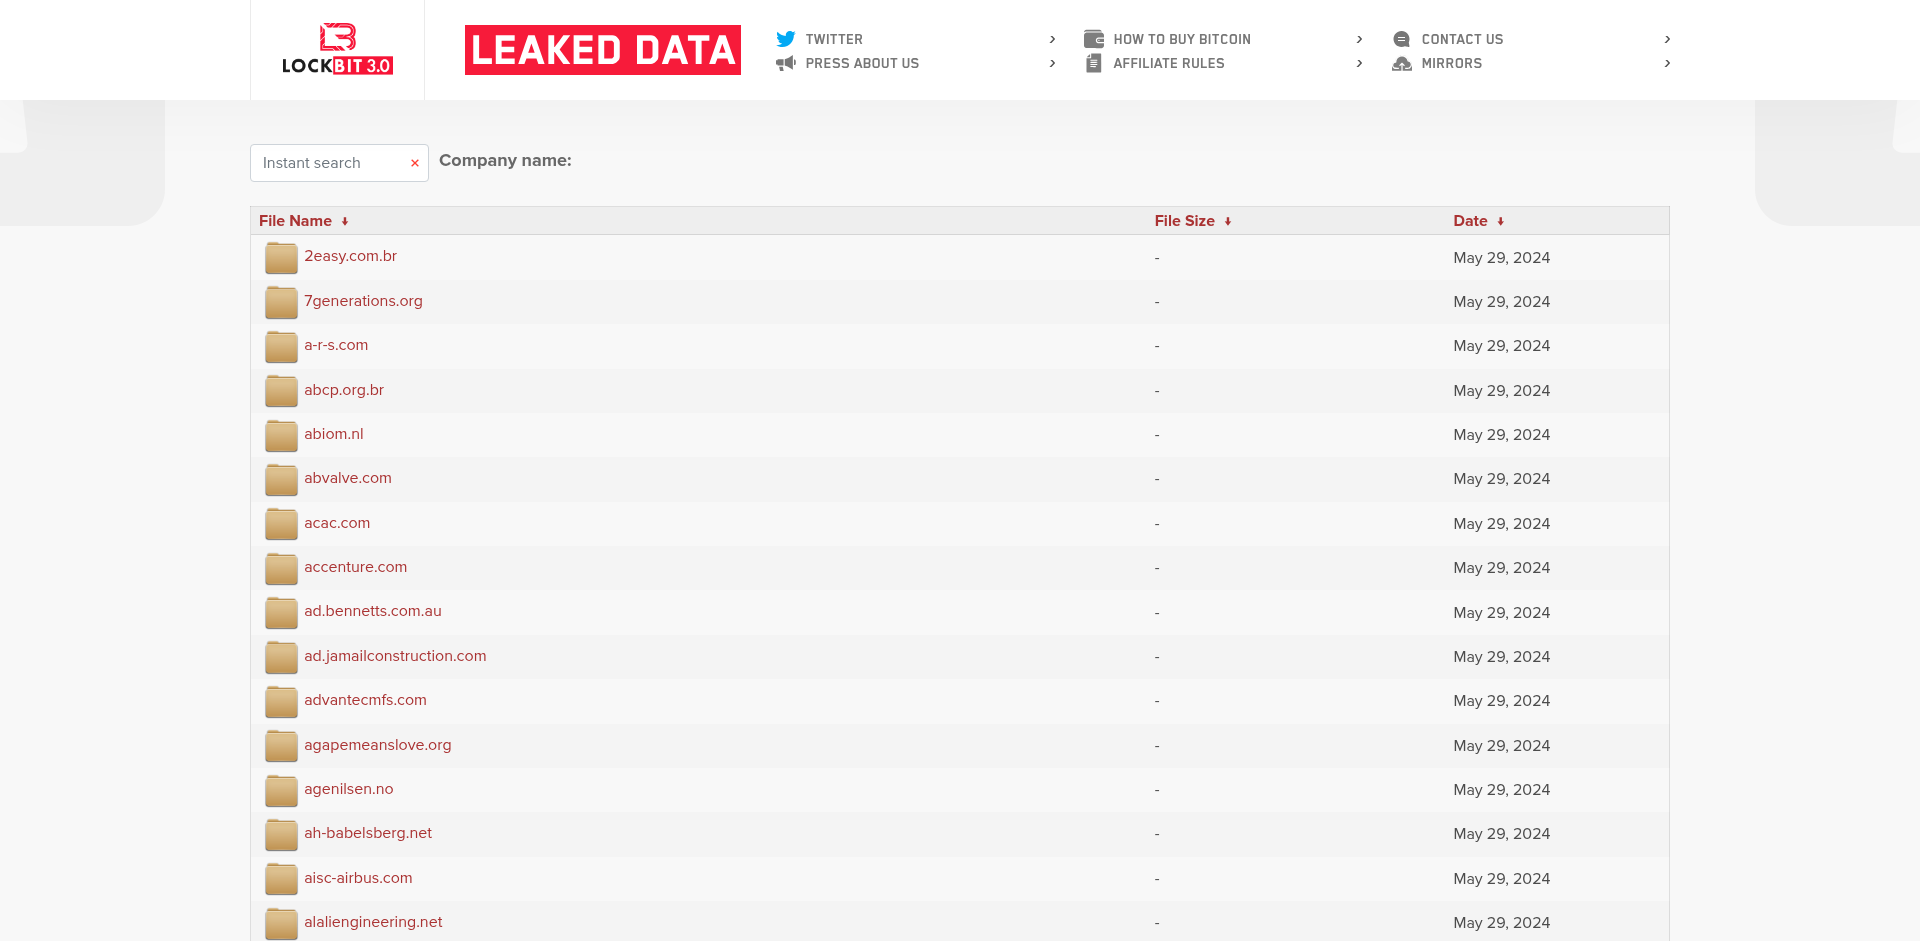Click the bitcoin wallet icon

point(1094,39)
